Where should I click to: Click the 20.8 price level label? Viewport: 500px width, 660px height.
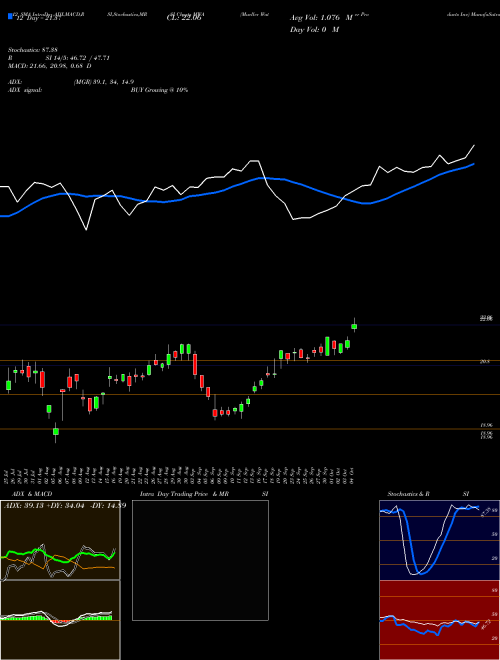484,362
